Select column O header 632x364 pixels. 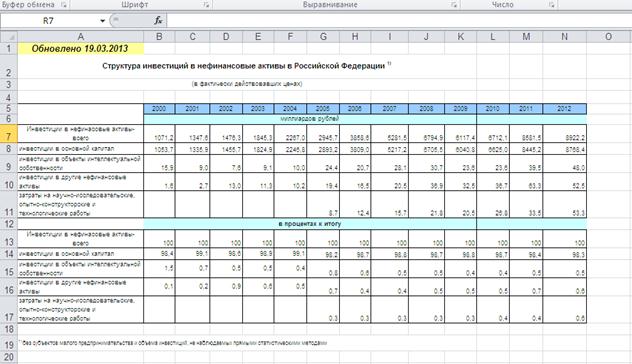click(609, 37)
